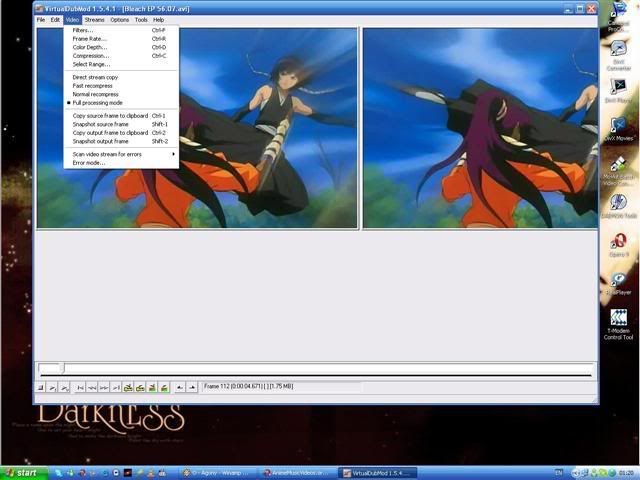640x480 pixels.
Task: Choose Error mode... menu entry
Action: pos(121,163)
